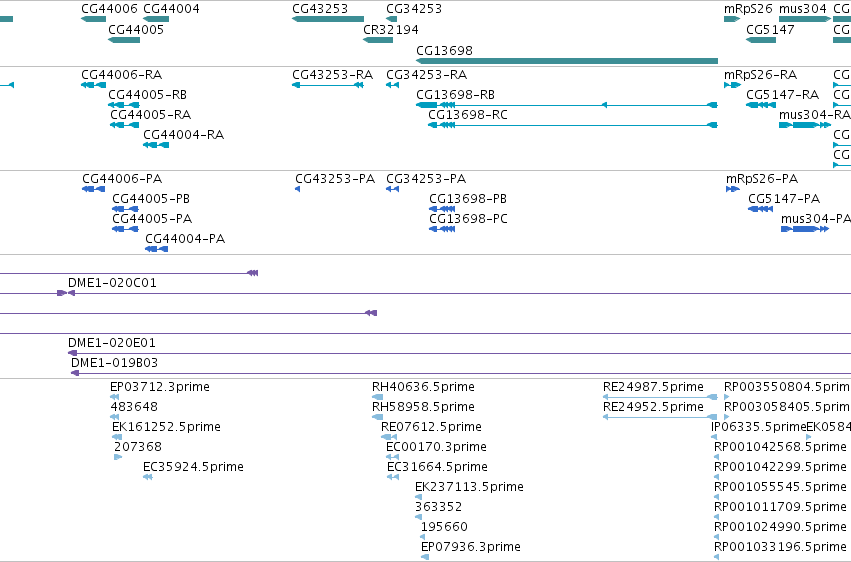The image size is (851, 562).
Task: Click the DME1-019B03 clone label
Action: pos(115,363)
